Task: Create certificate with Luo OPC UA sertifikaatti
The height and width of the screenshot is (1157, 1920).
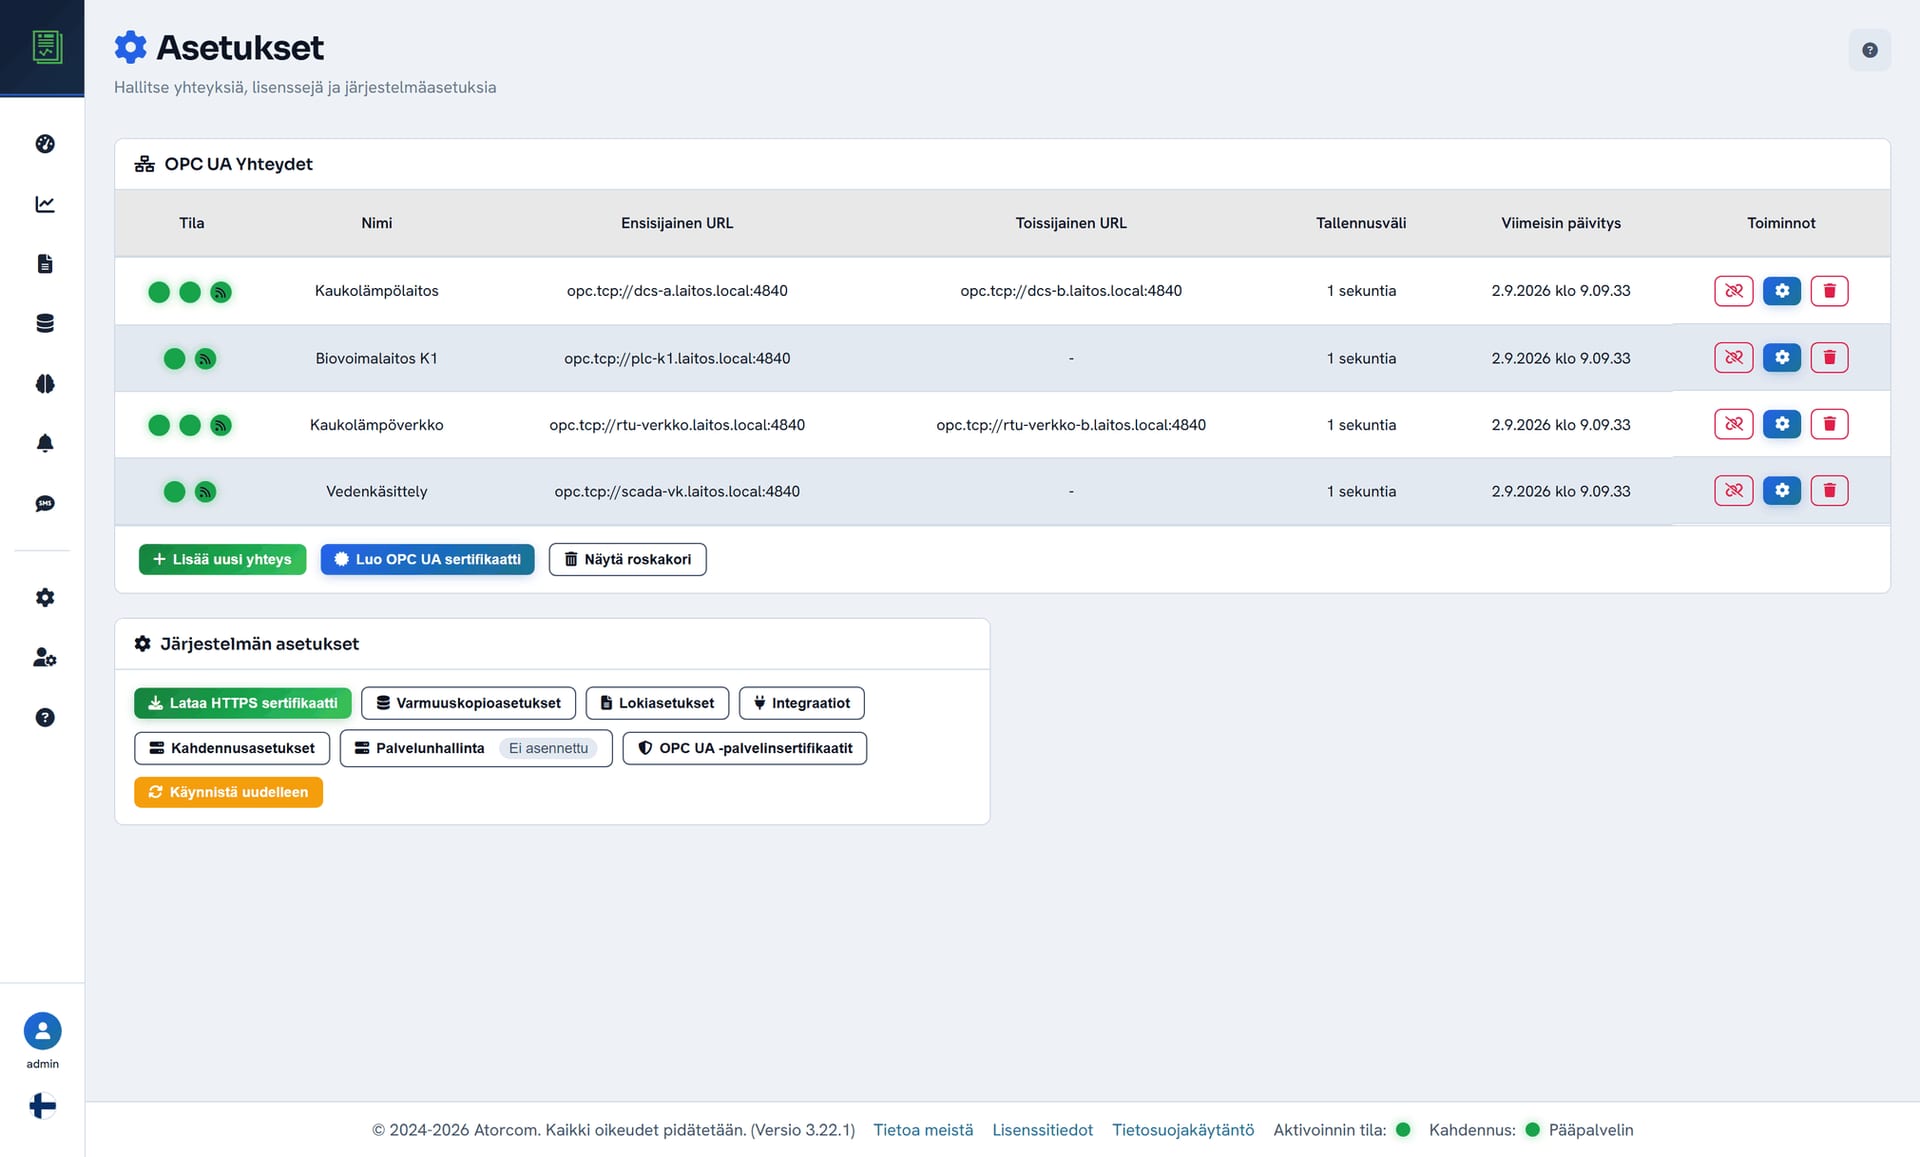Action: 428,560
